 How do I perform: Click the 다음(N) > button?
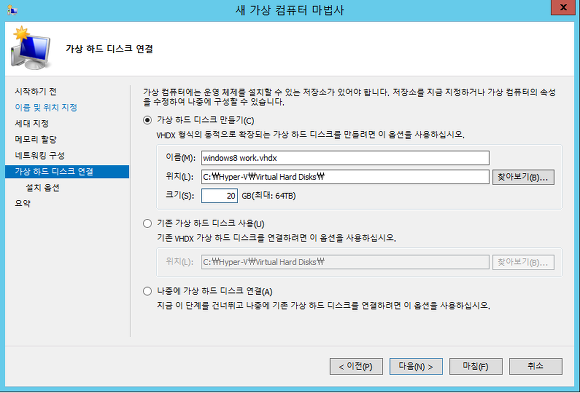coord(416,366)
